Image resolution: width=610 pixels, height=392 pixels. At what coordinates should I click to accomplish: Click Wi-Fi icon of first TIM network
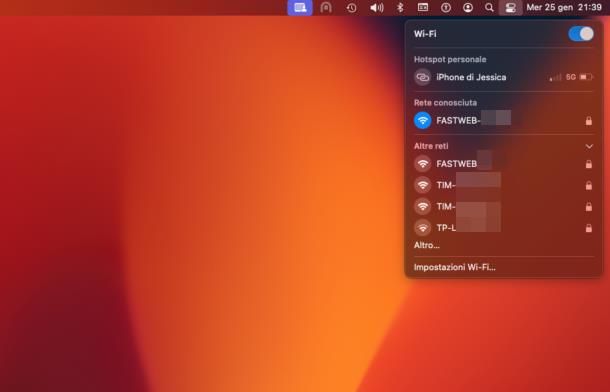pos(422,185)
